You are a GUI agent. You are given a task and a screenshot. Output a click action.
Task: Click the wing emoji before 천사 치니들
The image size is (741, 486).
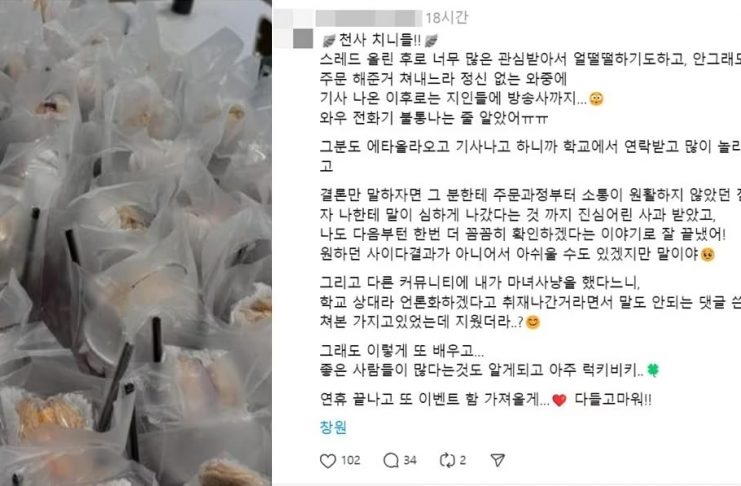[328, 41]
